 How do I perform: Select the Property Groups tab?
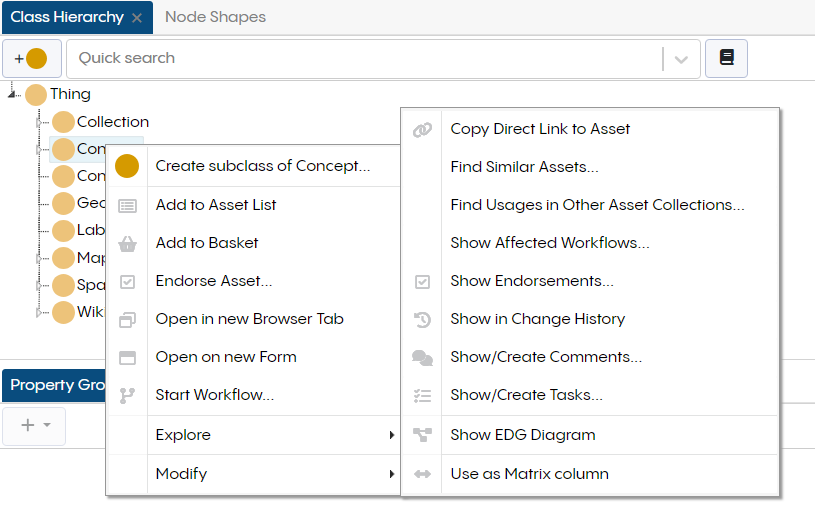(55, 385)
